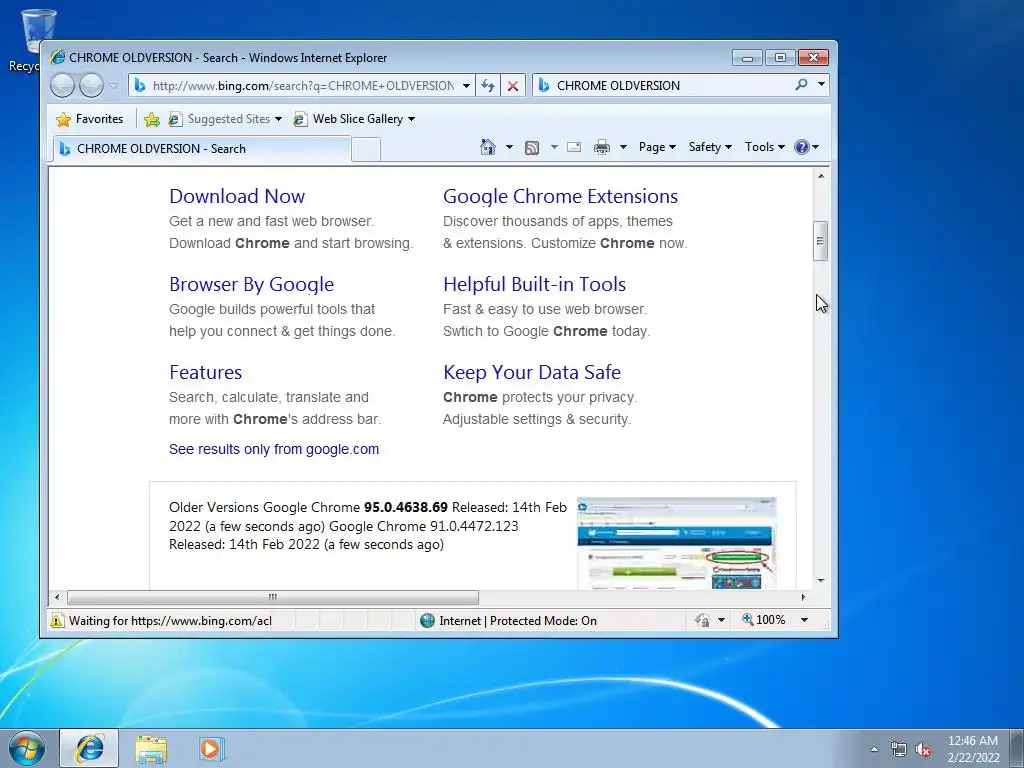The image size is (1024, 768).
Task: Click the vertical scrollbar up arrow
Action: [x=821, y=176]
